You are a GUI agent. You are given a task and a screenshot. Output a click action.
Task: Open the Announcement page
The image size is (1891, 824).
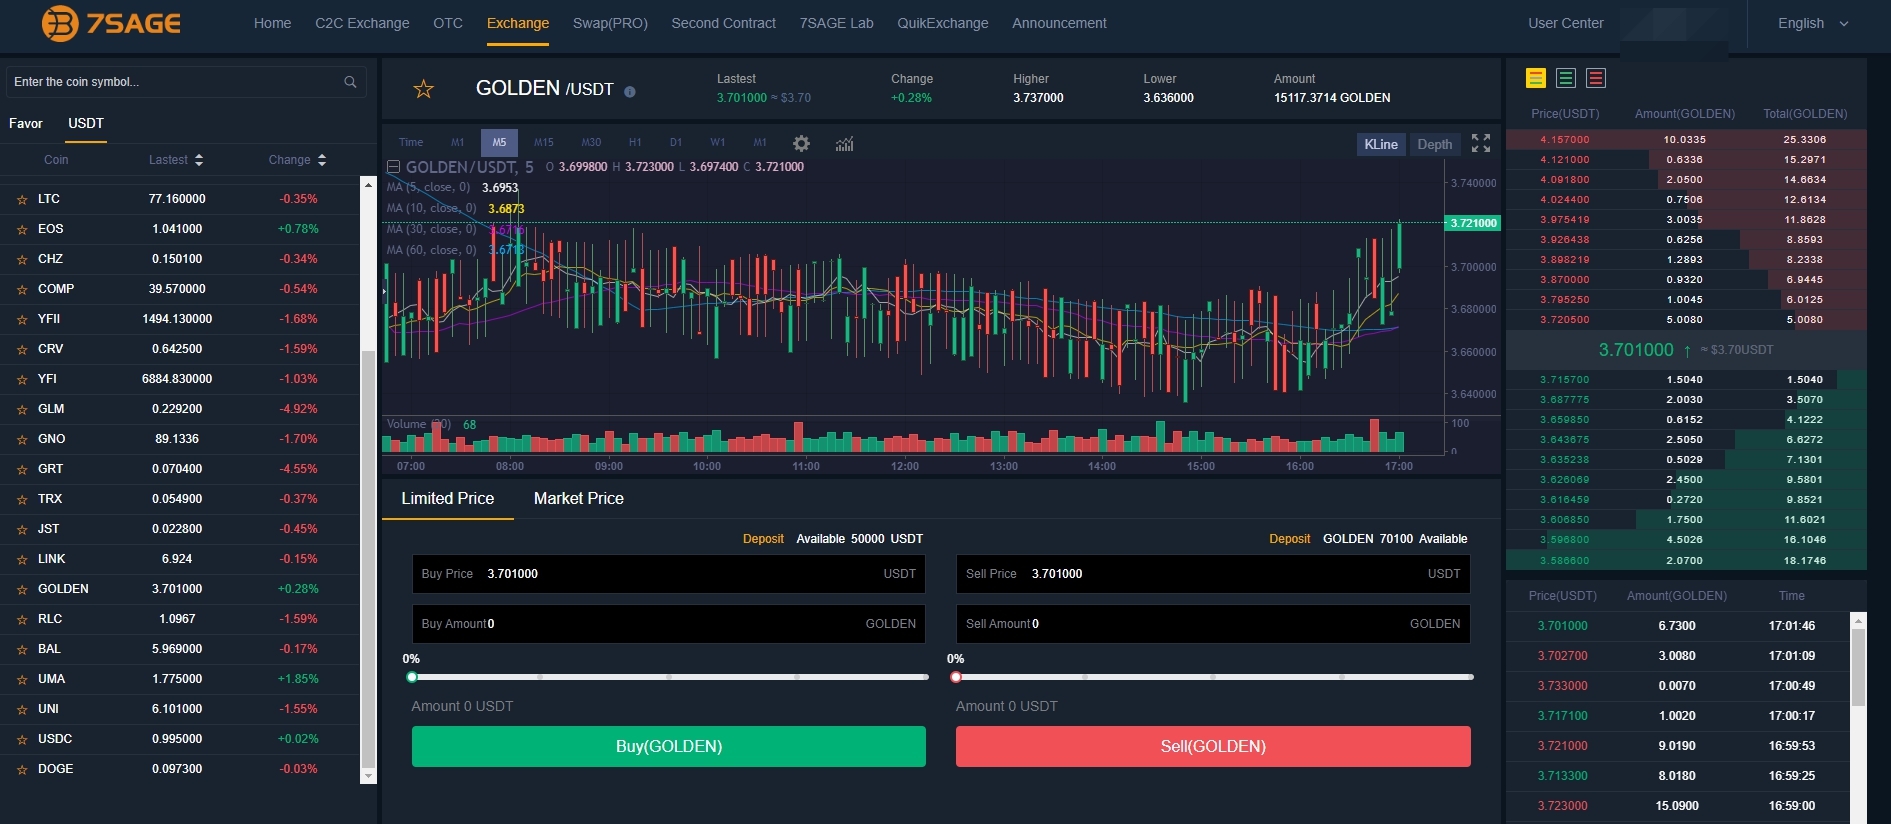click(1059, 23)
